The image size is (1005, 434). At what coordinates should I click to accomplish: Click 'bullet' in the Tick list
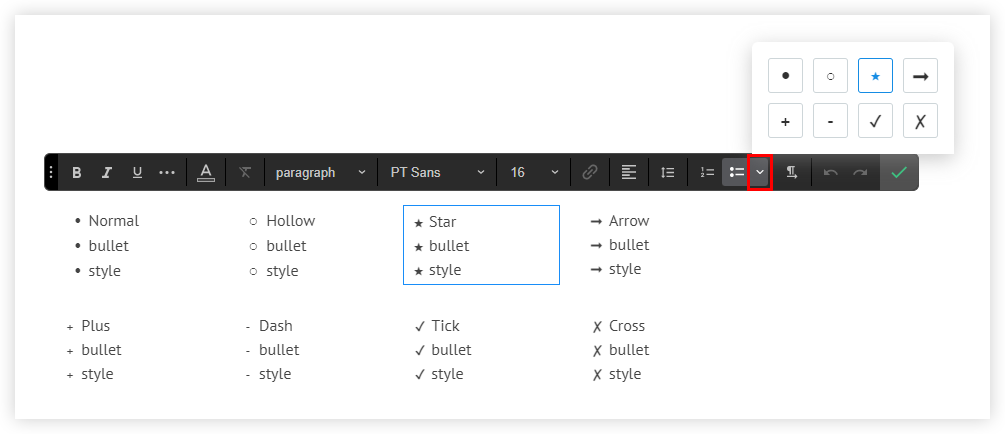(x=451, y=350)
